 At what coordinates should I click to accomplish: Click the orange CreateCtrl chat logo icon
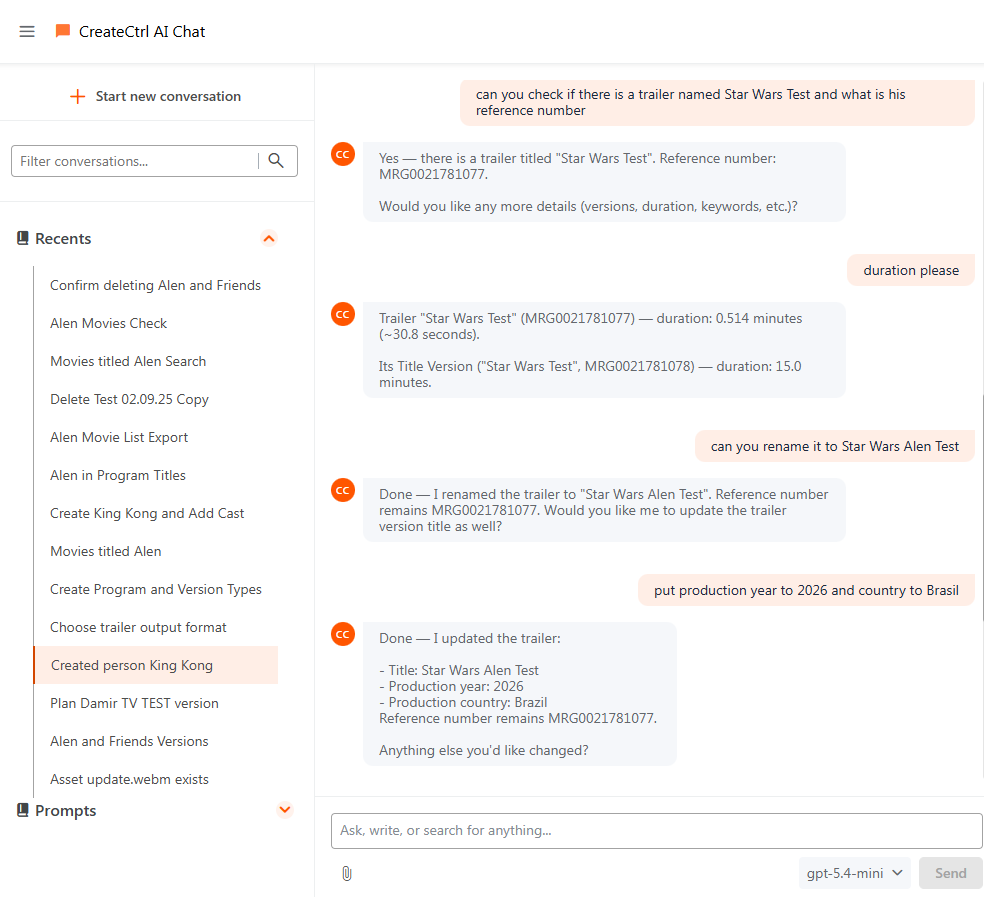tap(63, 31)
